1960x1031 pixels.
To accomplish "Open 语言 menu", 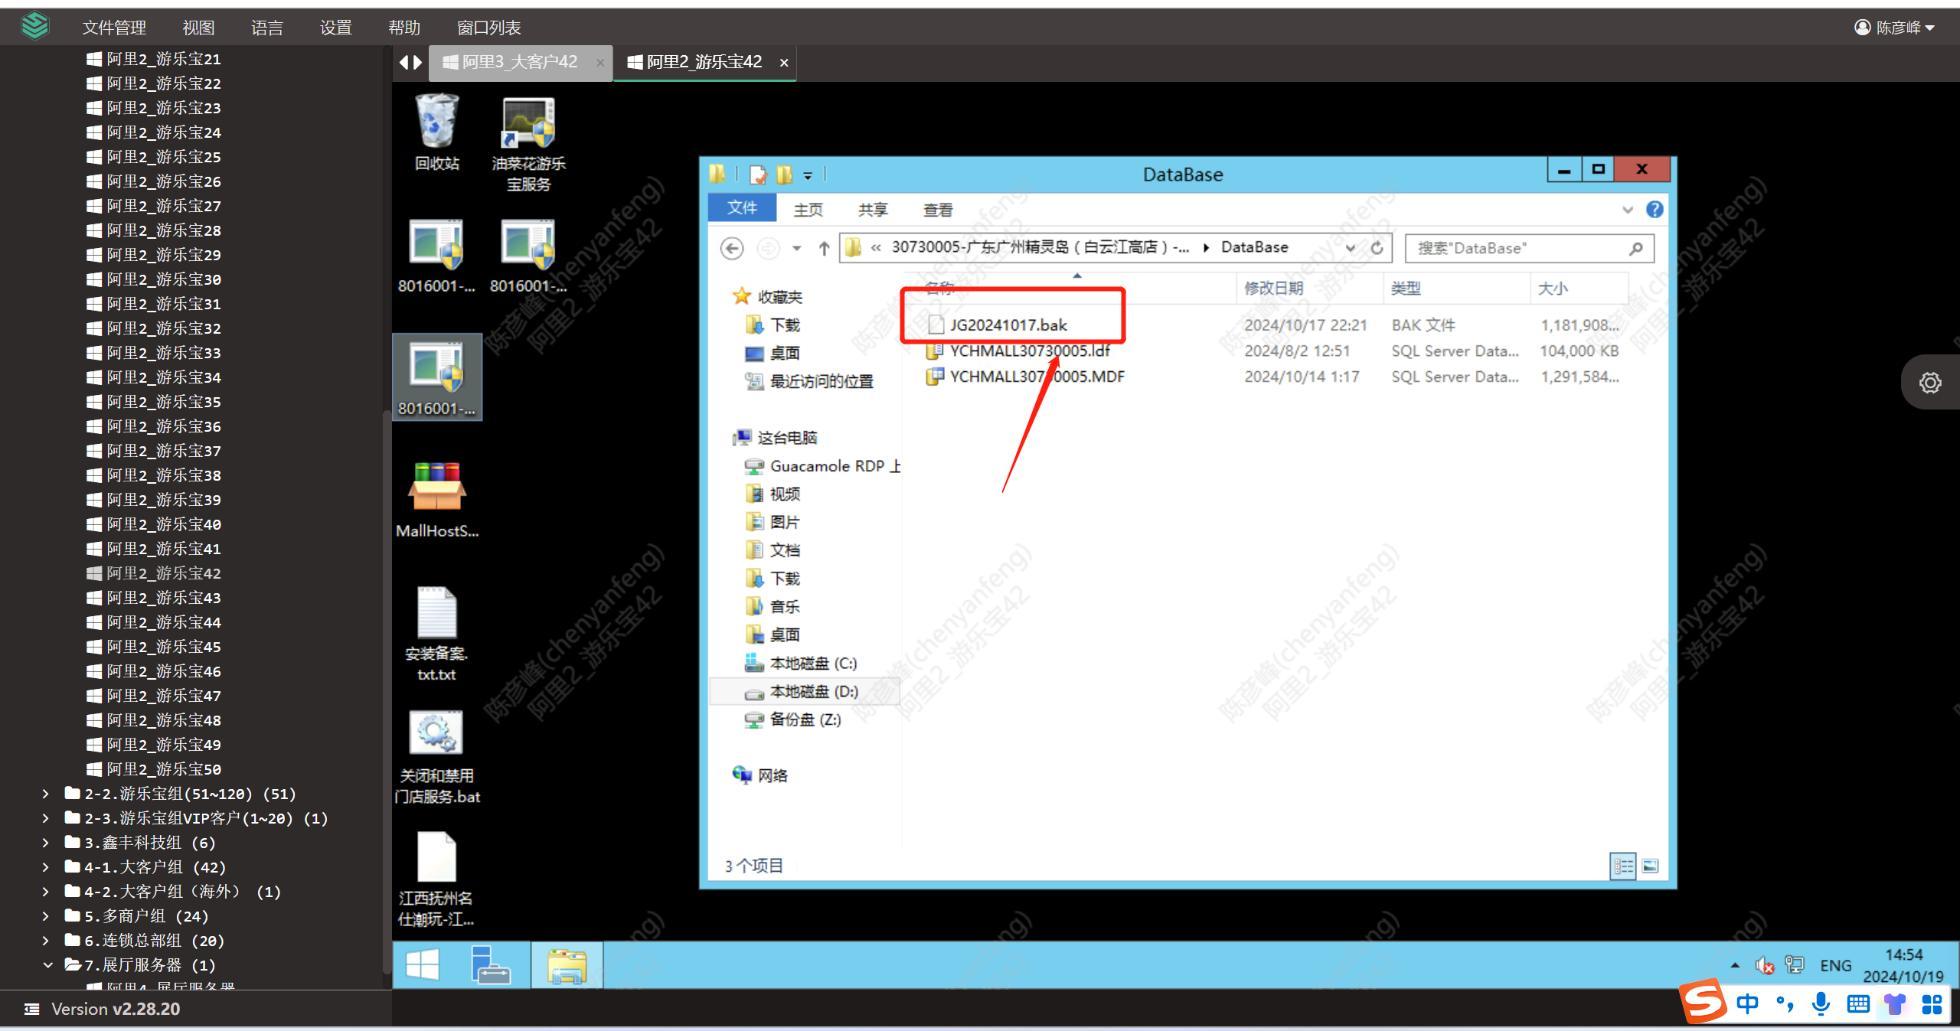I will click(267, 28).
